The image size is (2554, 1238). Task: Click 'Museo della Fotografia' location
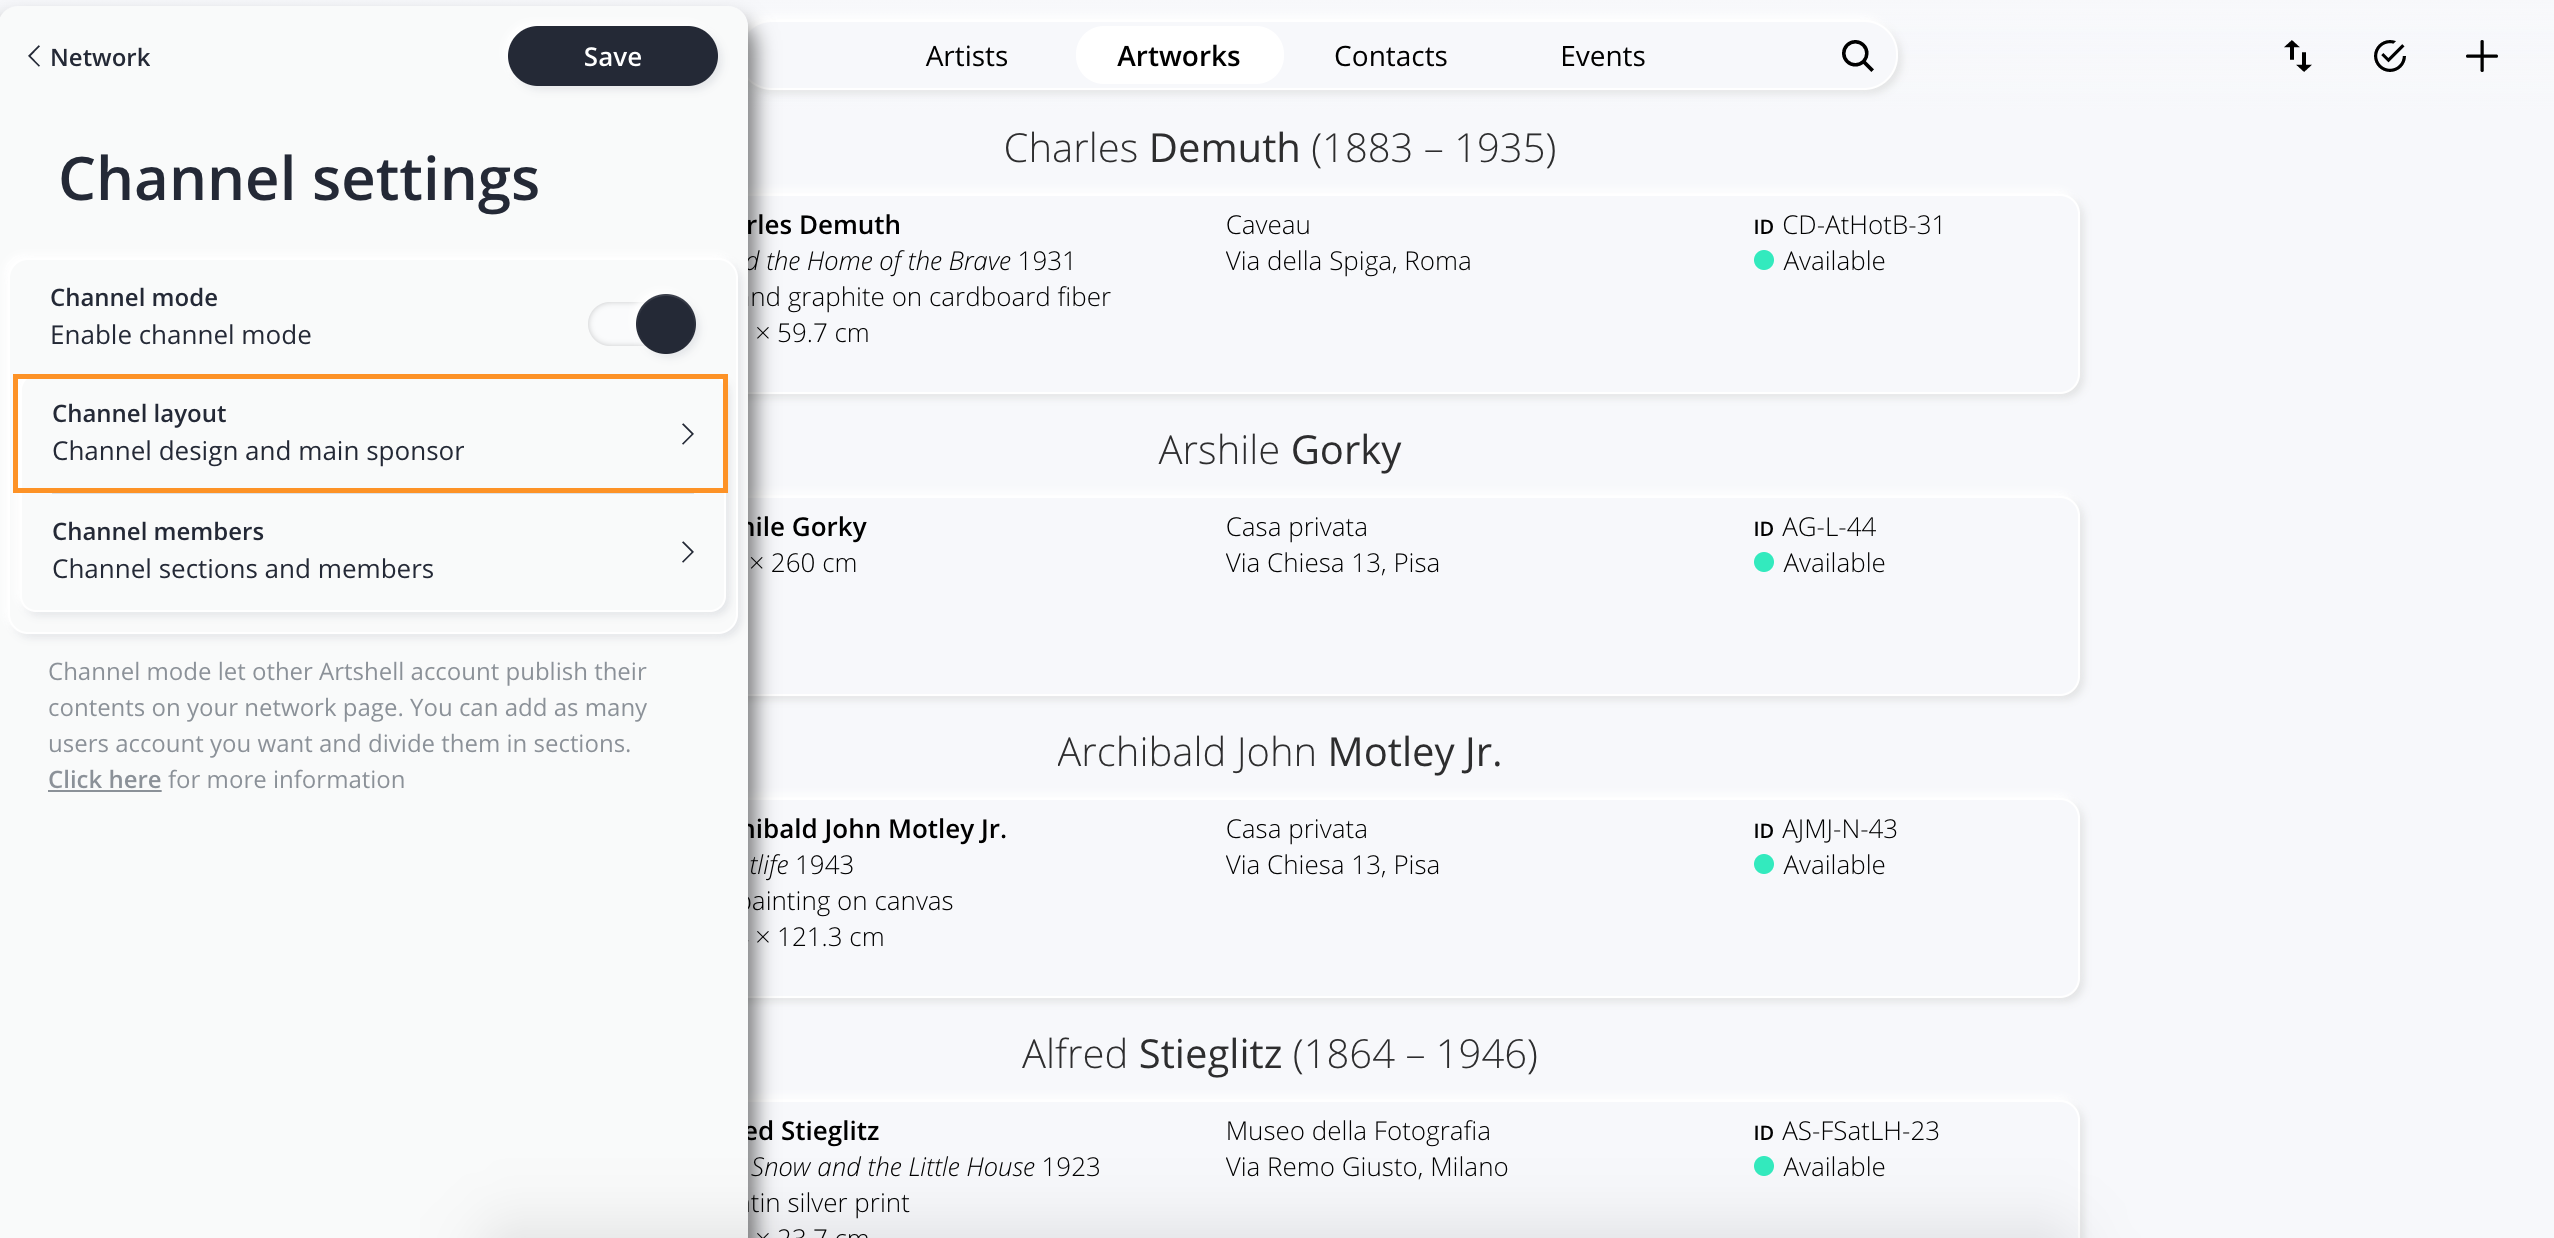point(1357,1131)
